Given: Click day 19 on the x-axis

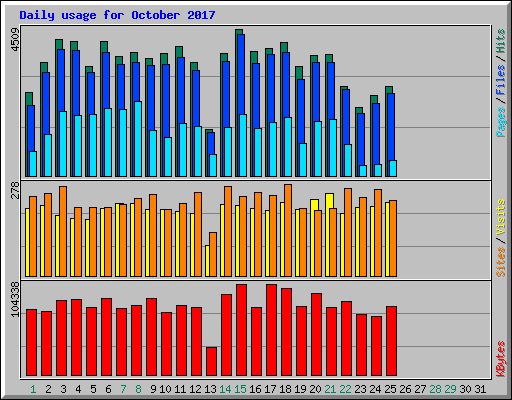Looking at the screenshot, I should 300,389.
